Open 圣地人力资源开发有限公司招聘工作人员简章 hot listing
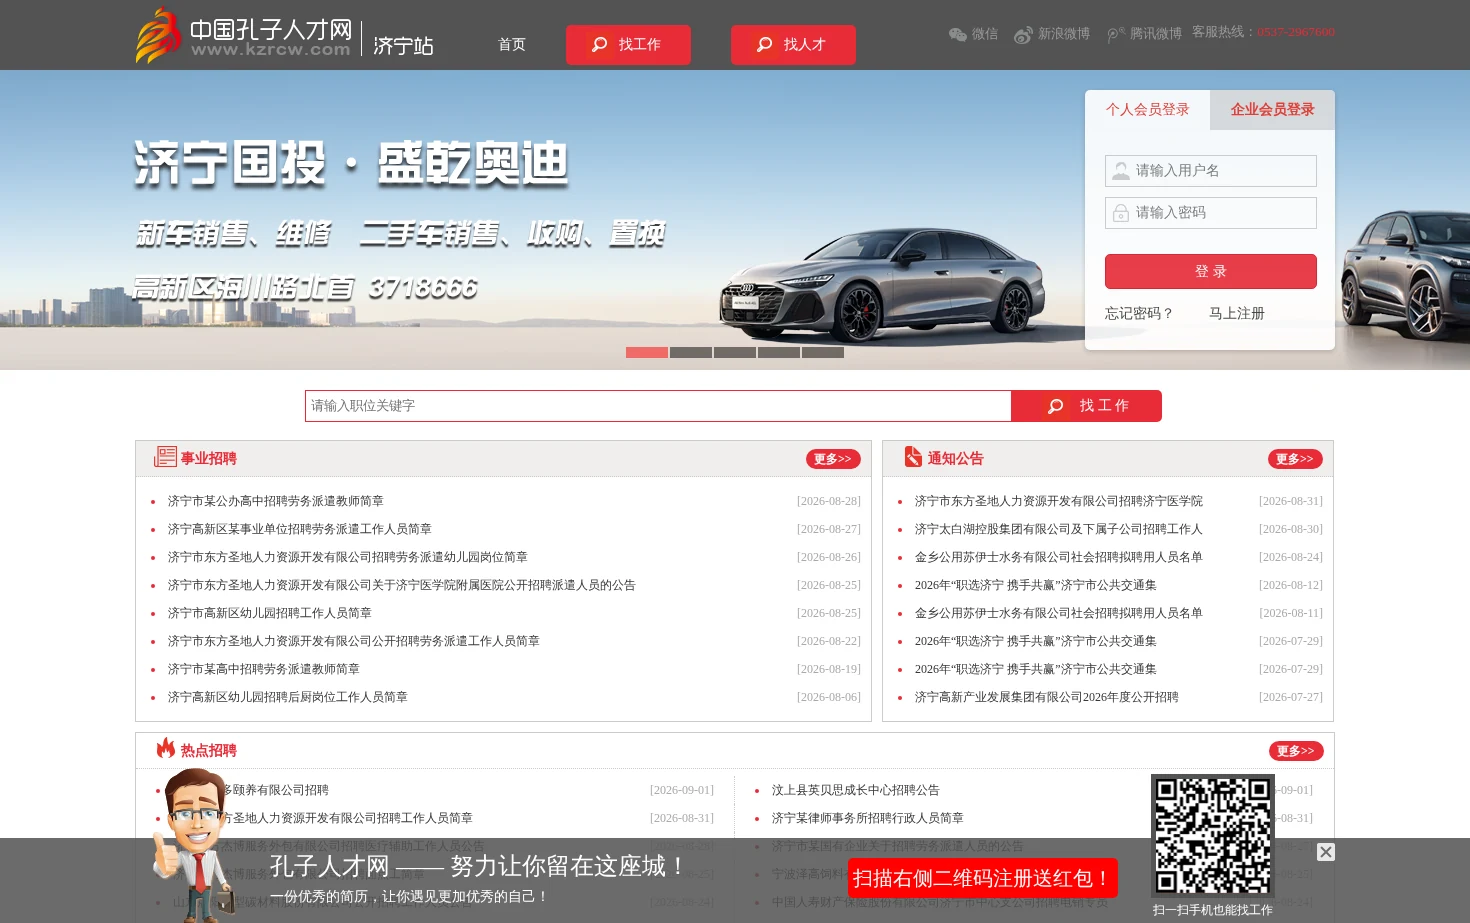The height and width of the screenshot is (923, 1470). pyautogui.click(x=347, y=818)
